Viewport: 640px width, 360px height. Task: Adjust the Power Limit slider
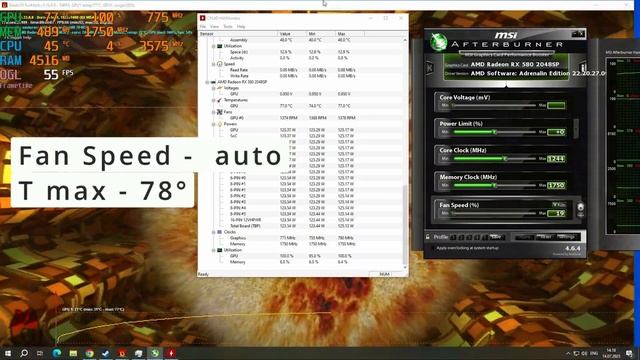[x=495, y=132]
